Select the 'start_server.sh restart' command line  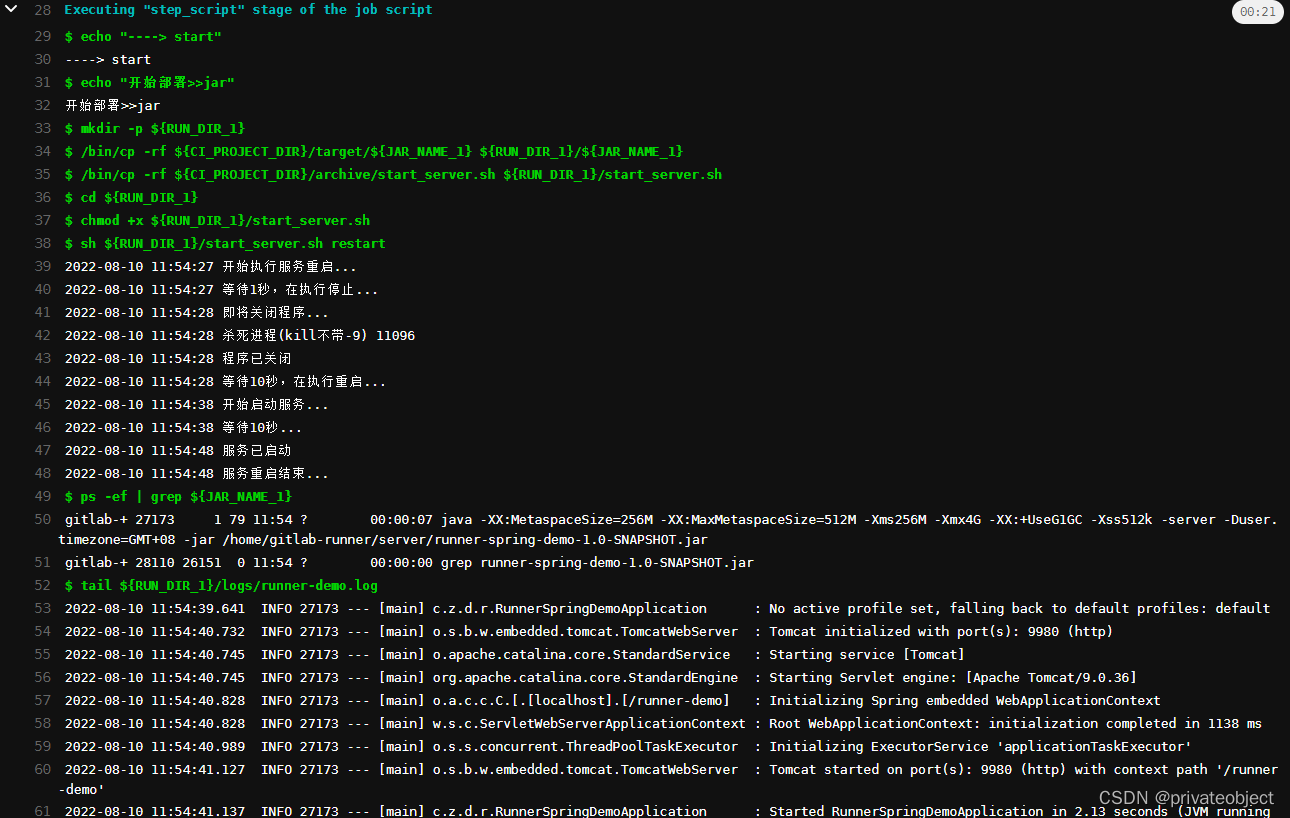point(225,243)
